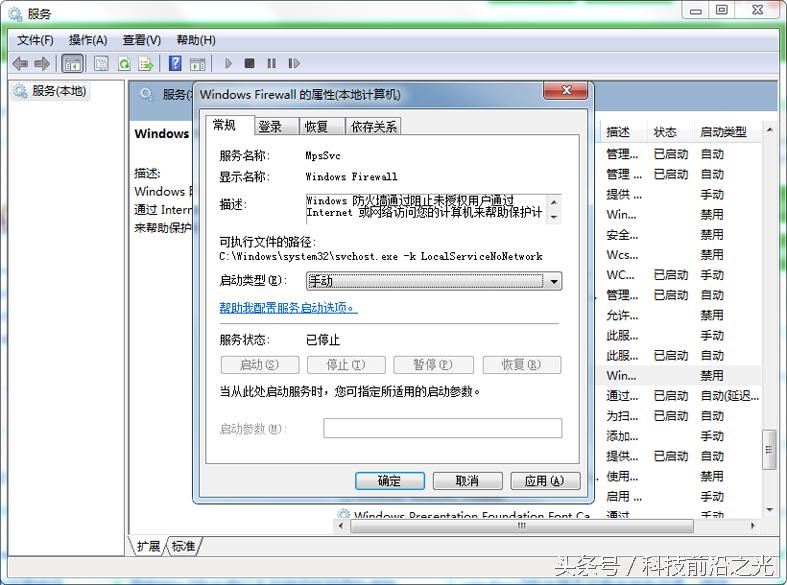Open the 启动类型 dropdown
Image resolution: width=787 pixels, height=585 pixels.
coord(434,281)
